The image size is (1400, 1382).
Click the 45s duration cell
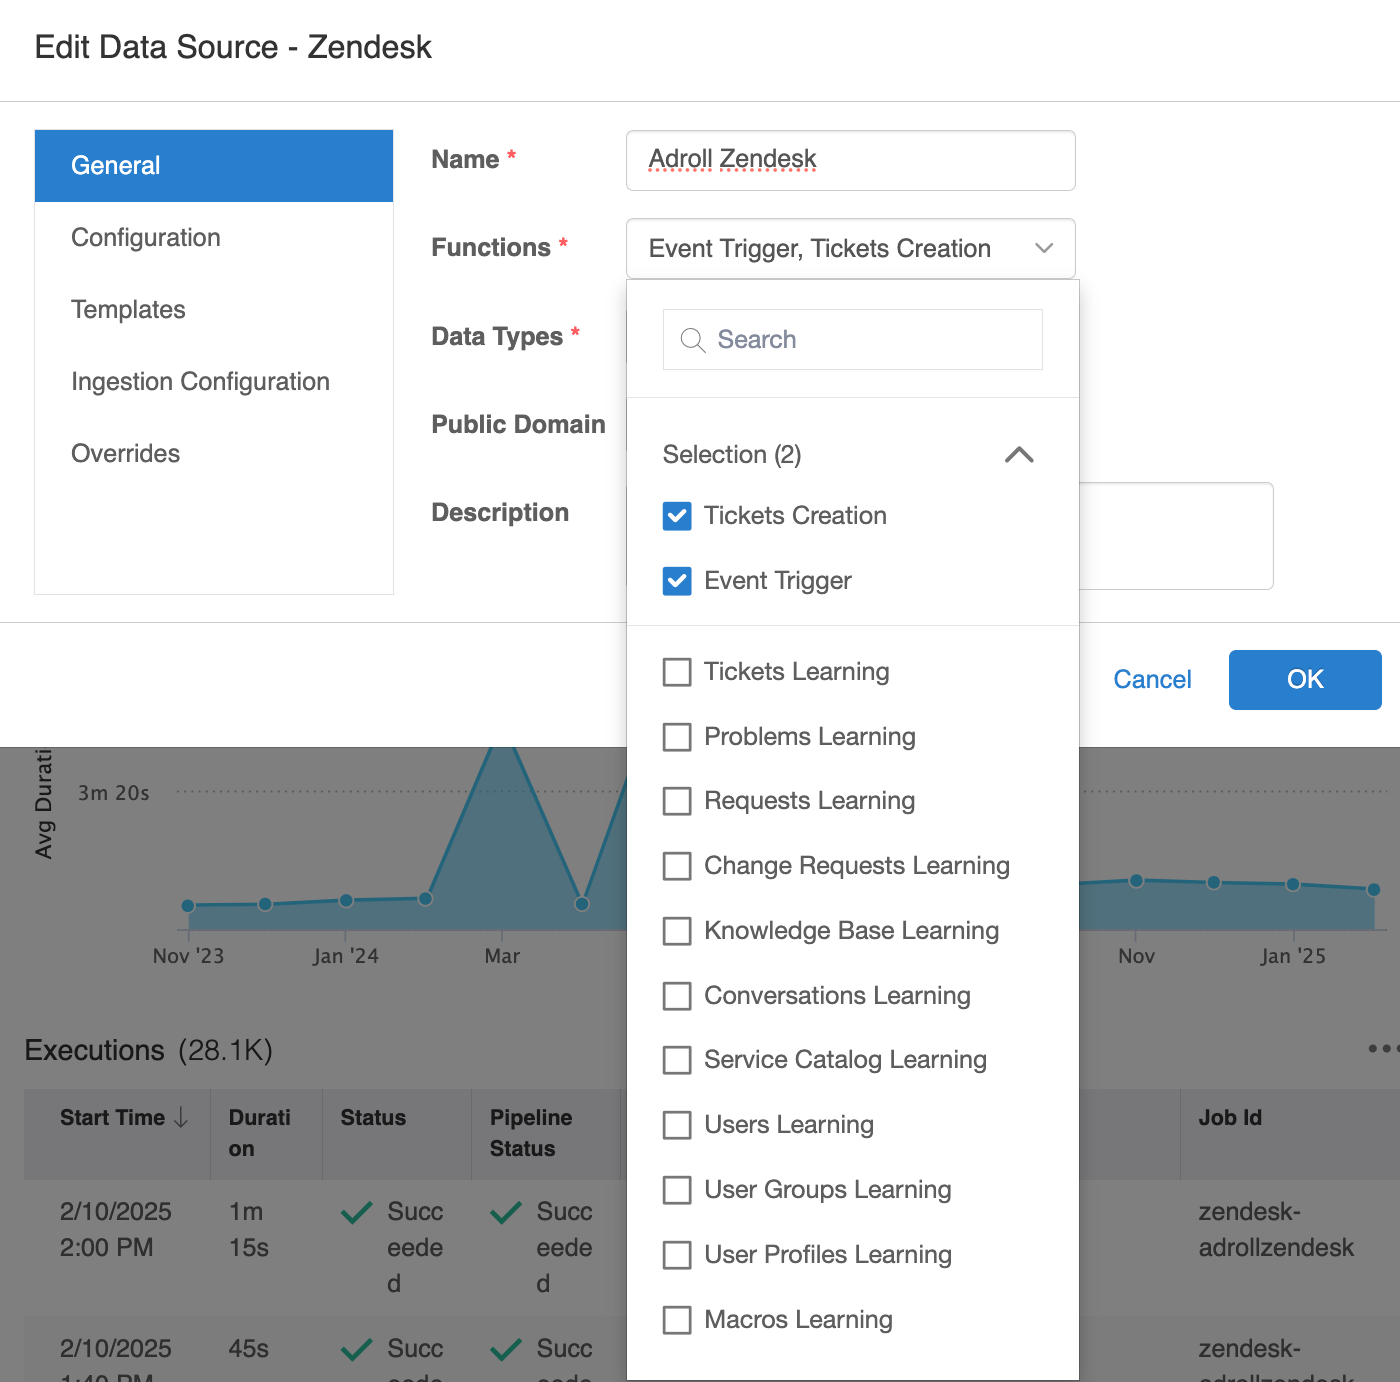(x=249, y=1349)
